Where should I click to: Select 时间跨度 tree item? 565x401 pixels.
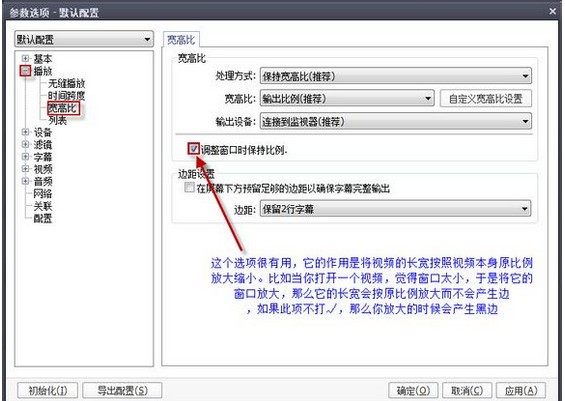coord(67,96)
